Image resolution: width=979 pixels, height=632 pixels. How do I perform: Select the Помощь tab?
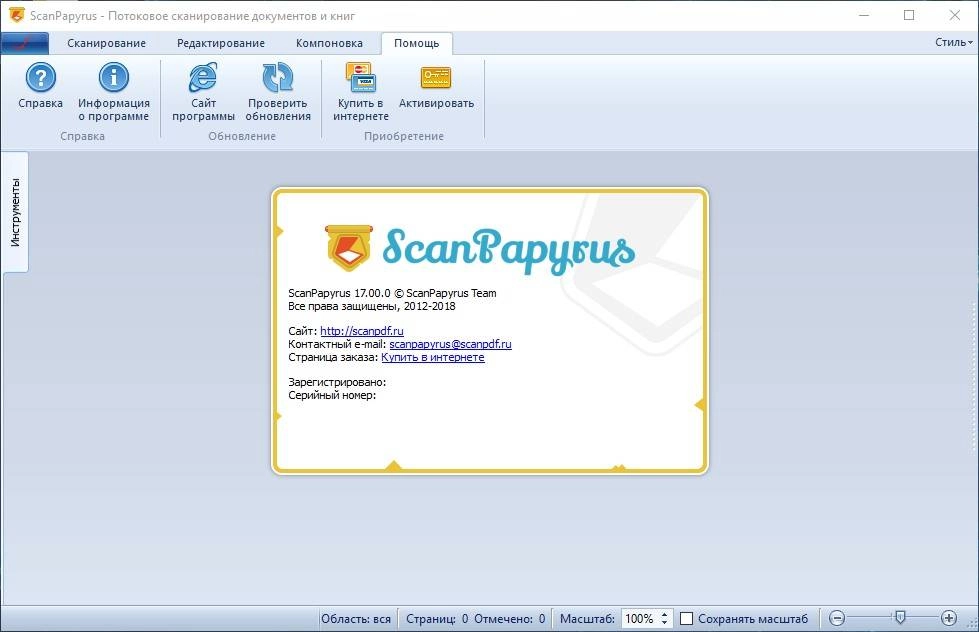point(416,43)
